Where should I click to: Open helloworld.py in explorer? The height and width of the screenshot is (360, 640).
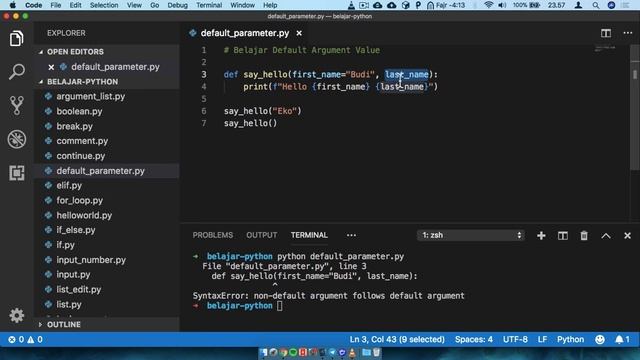pos(84,216)
